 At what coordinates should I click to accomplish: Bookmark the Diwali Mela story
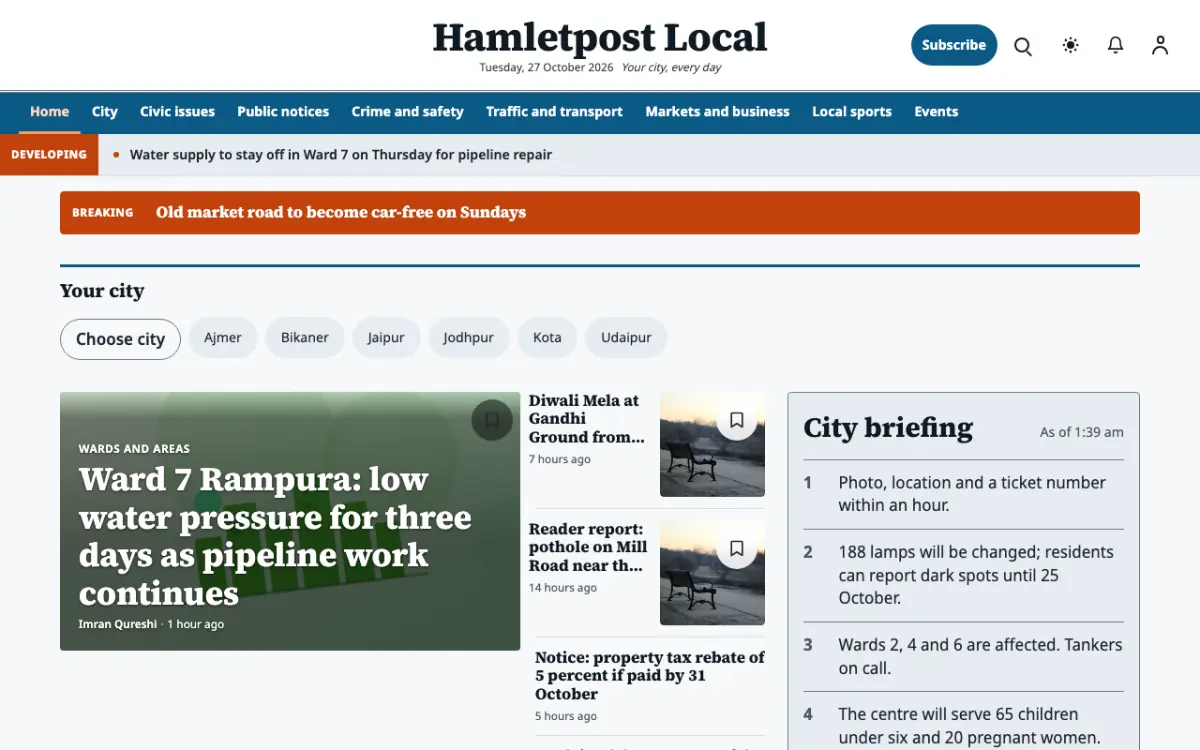pos(737,421)
